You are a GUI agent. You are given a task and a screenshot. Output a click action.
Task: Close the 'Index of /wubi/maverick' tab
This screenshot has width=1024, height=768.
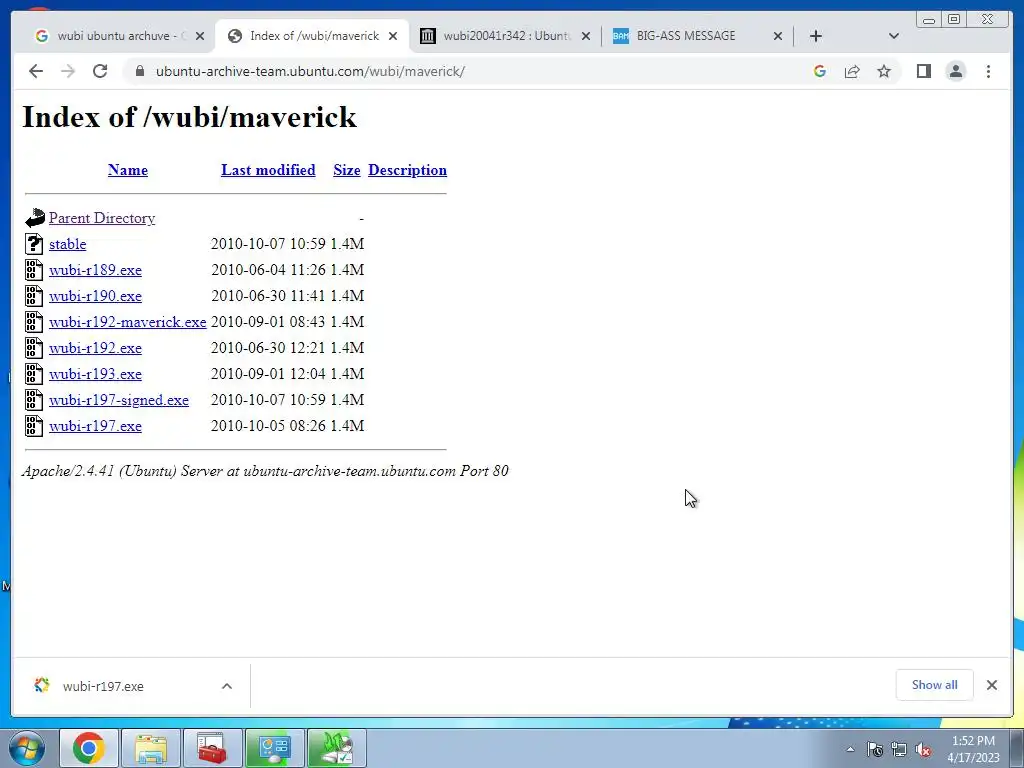(x=392, y=36)
